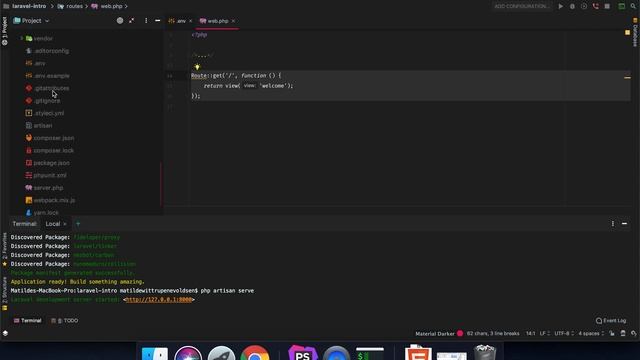Hide the Terminal panel with minus icon
640x360 pixels.
point(624,224)
